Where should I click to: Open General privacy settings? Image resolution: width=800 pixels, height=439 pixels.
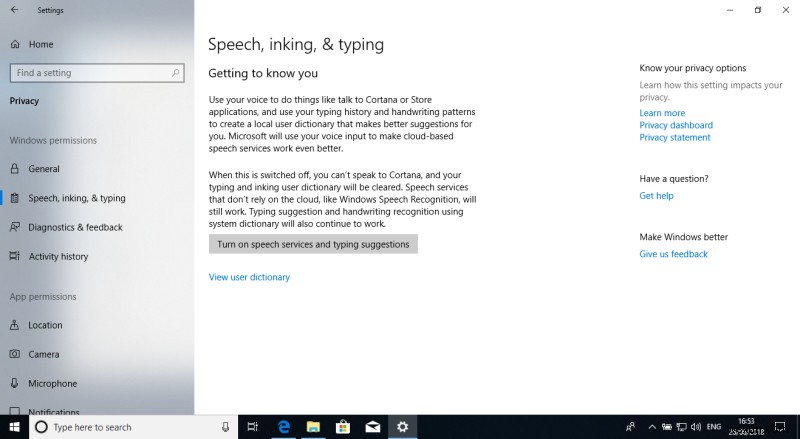(44, 169)
